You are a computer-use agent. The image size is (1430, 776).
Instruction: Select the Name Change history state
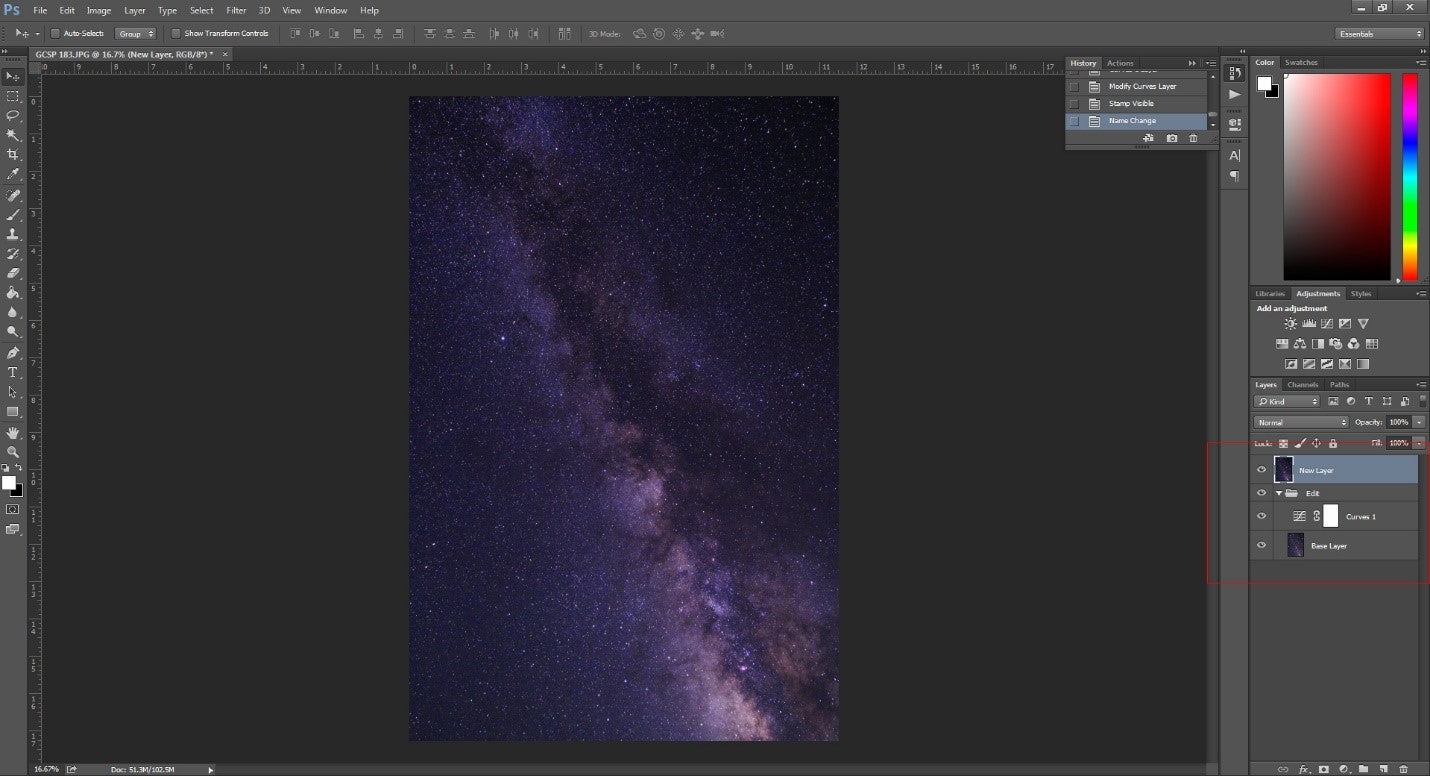[1136, 121]
